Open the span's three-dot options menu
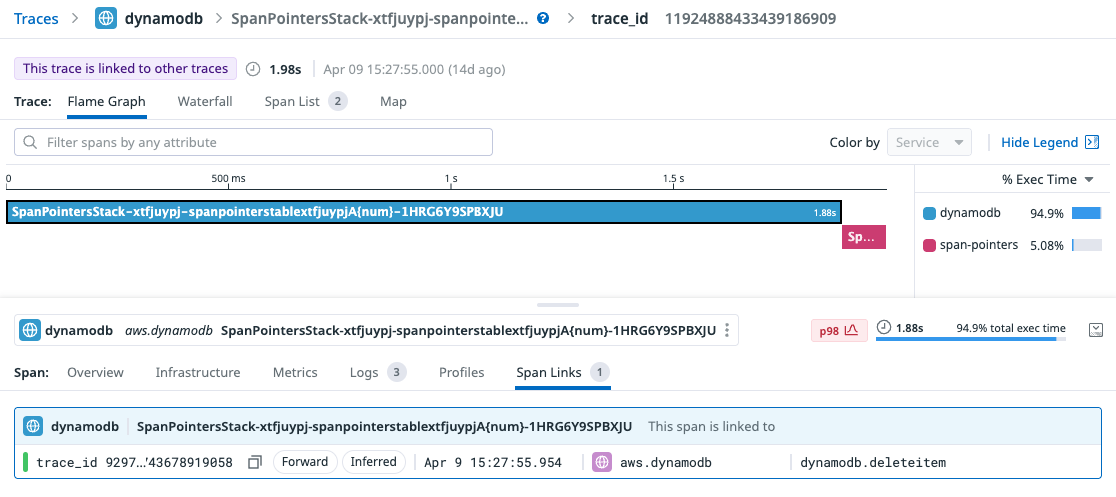 (x=728, y=330)
